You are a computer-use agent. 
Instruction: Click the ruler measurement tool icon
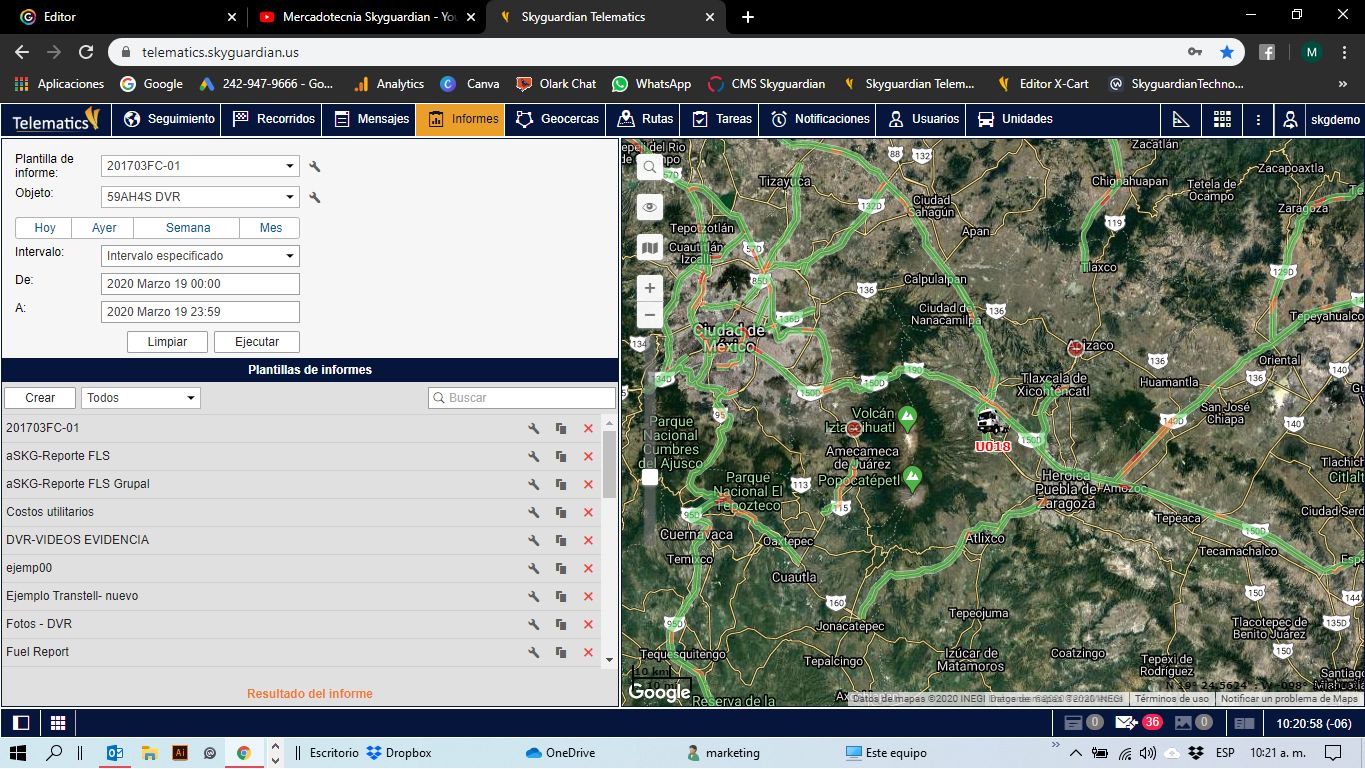(x=1181, y=119)
